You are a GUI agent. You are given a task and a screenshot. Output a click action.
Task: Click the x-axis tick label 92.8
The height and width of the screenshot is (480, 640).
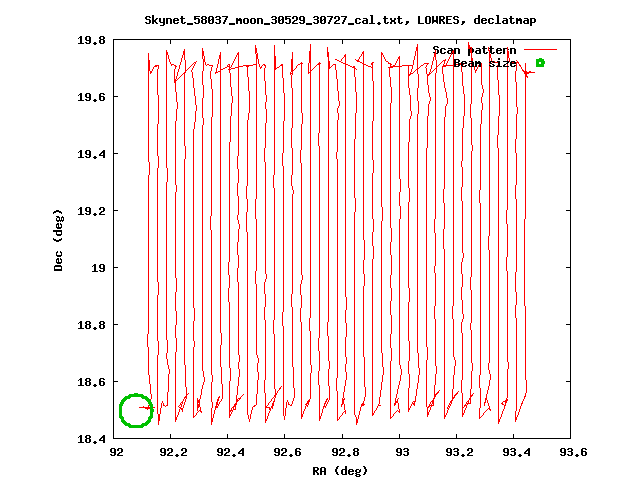(x=345, y=452)
